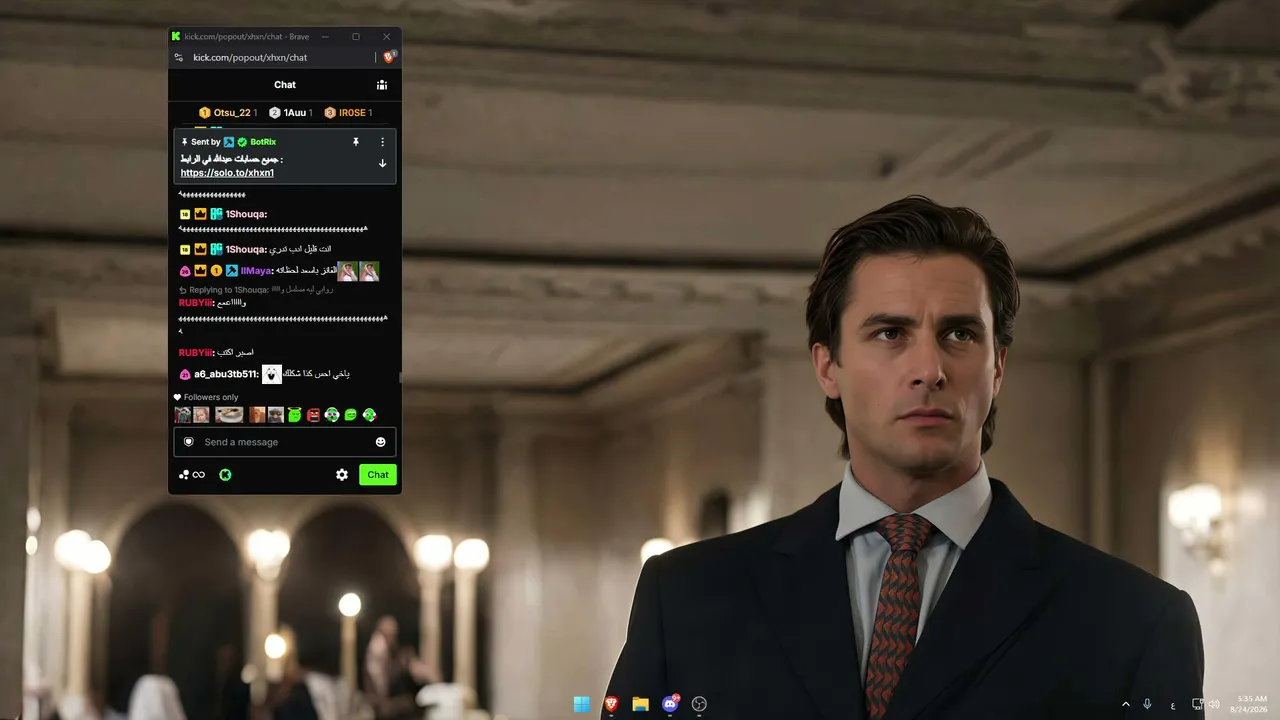Switch the Arabic input language indicator
The height and width of the screenshot is (720, 1280).
click(1173, 705)
